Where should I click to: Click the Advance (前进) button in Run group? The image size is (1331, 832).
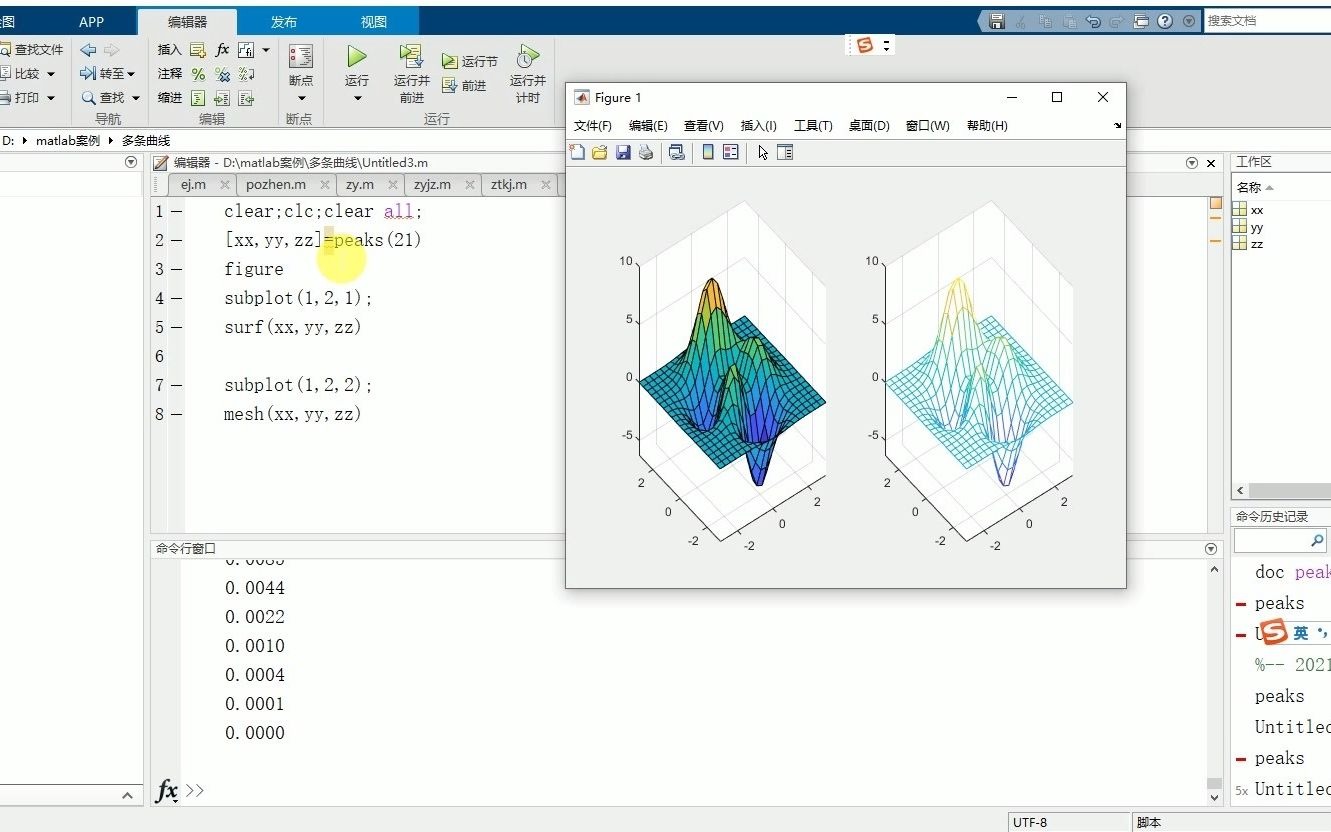tap(464, 86)
